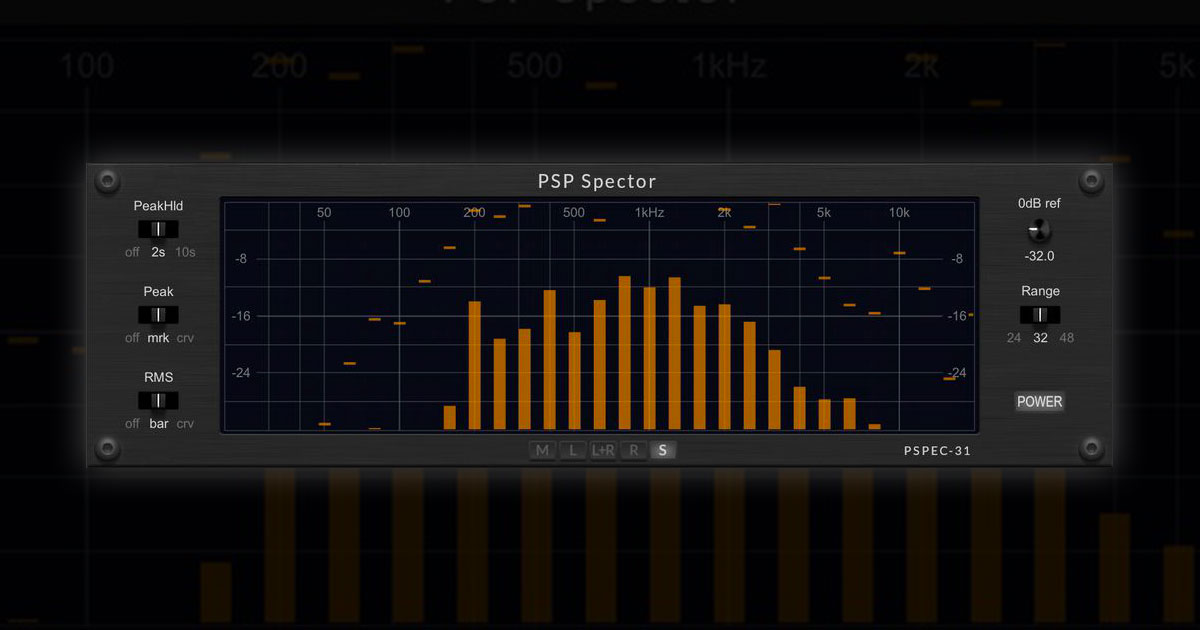Image resolution: width=1200 pixels, height=630 pixels.
Task: Enable the L+R summed channel mode
Action: pyautogui.click(x=603, y=450)
